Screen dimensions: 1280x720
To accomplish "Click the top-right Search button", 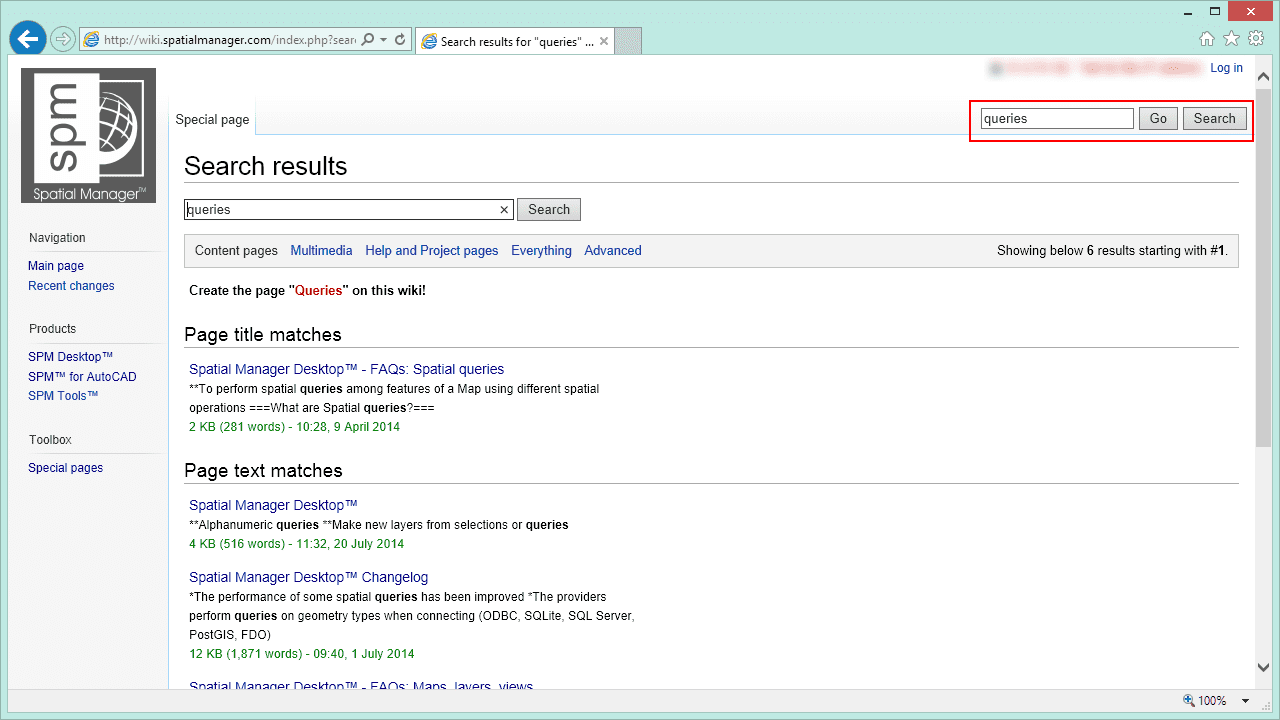I will [x=1215, y=118].
